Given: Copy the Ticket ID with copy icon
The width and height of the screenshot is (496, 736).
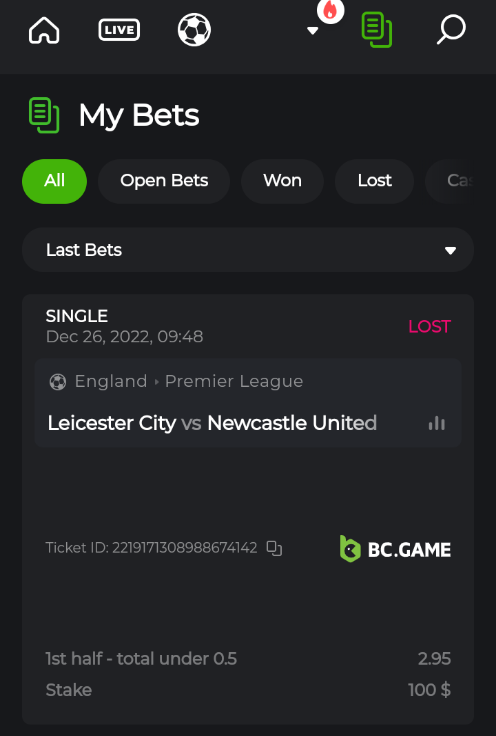Looking at the screenshot, I should click(274, 548).
